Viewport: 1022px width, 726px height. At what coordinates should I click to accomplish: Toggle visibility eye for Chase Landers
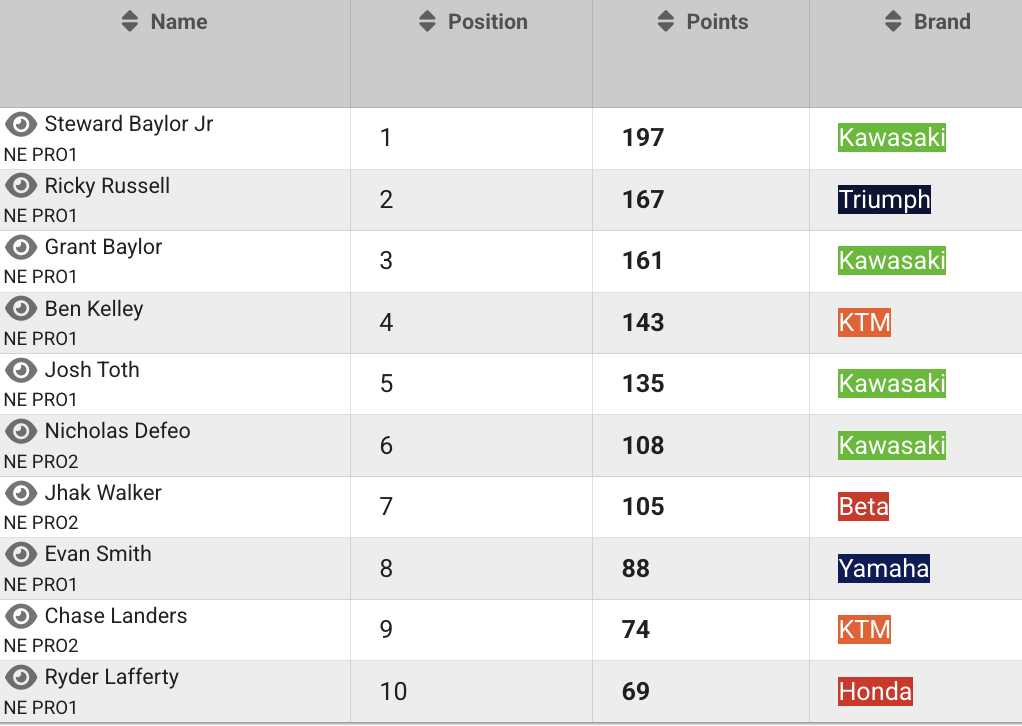pos(21,616)
